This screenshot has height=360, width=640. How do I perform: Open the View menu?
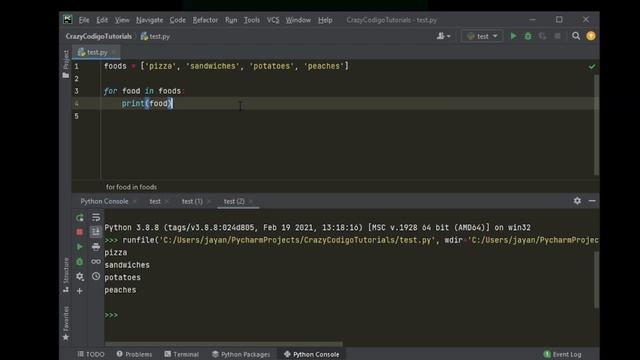pyautogui.click(x=122, y=20)
